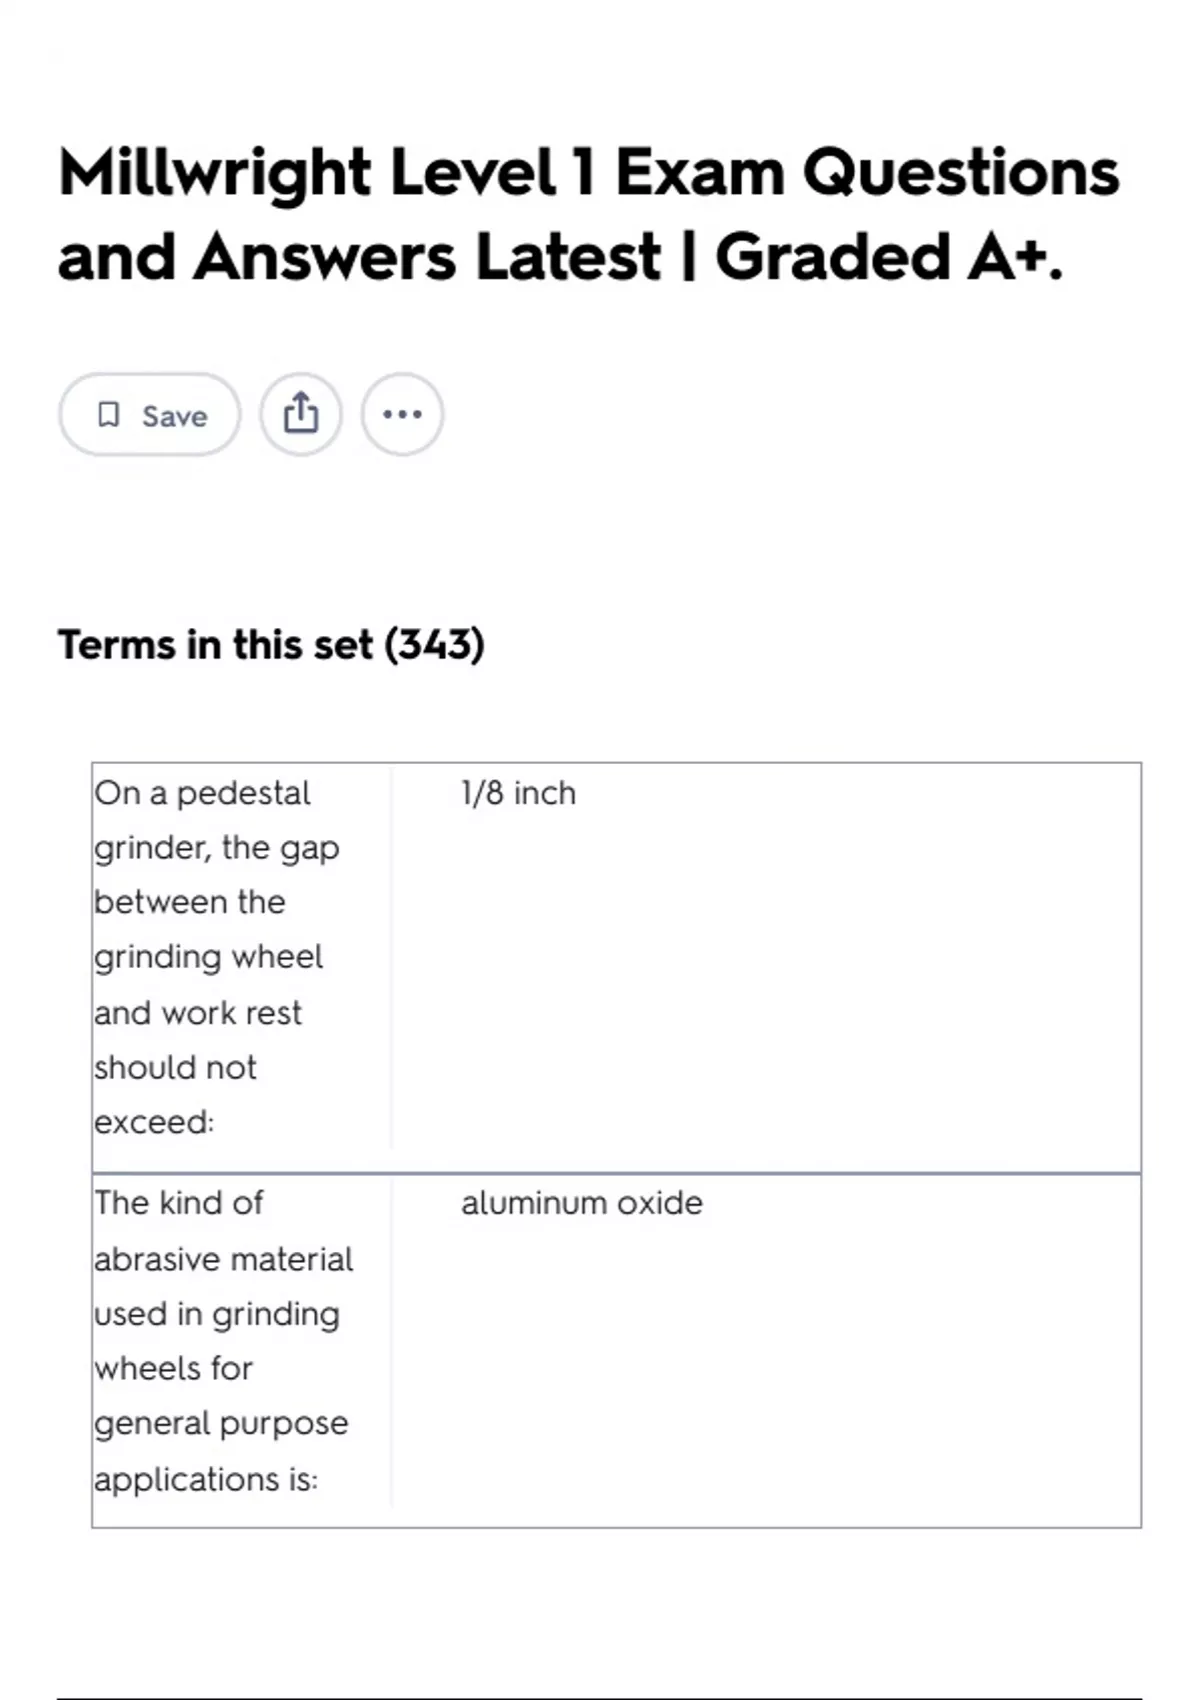
Task: Click 'On a pedestal' term text
Action: tap(202, 793)
